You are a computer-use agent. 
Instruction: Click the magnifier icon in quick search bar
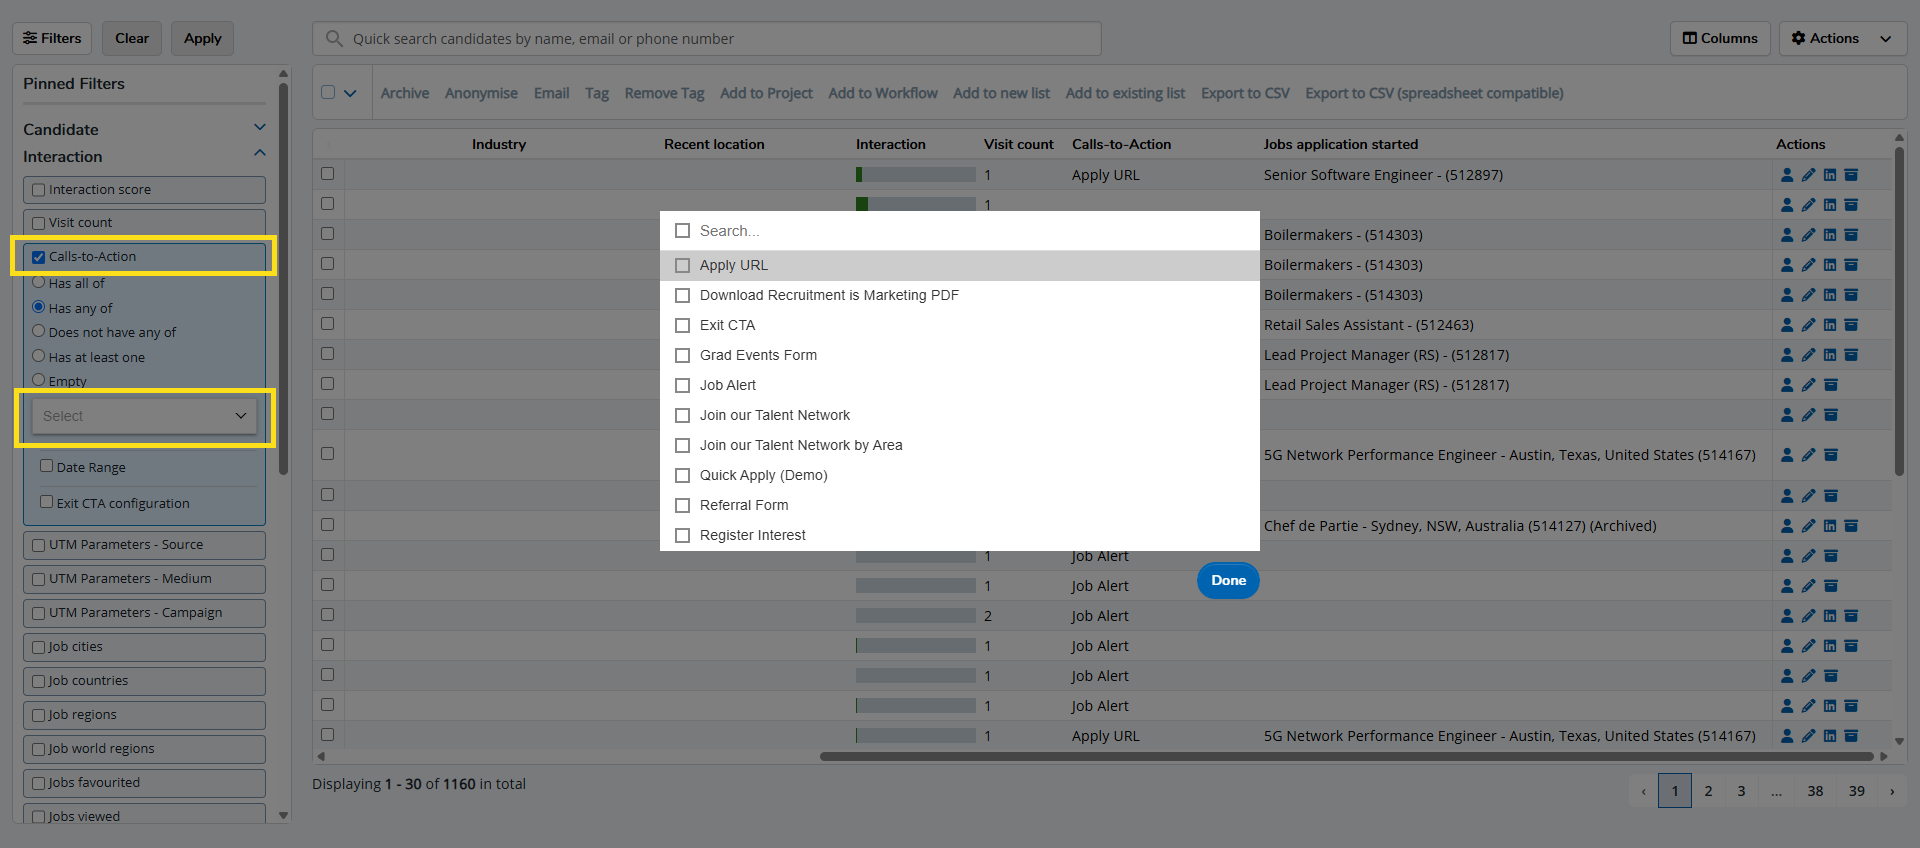pos(334,38)
